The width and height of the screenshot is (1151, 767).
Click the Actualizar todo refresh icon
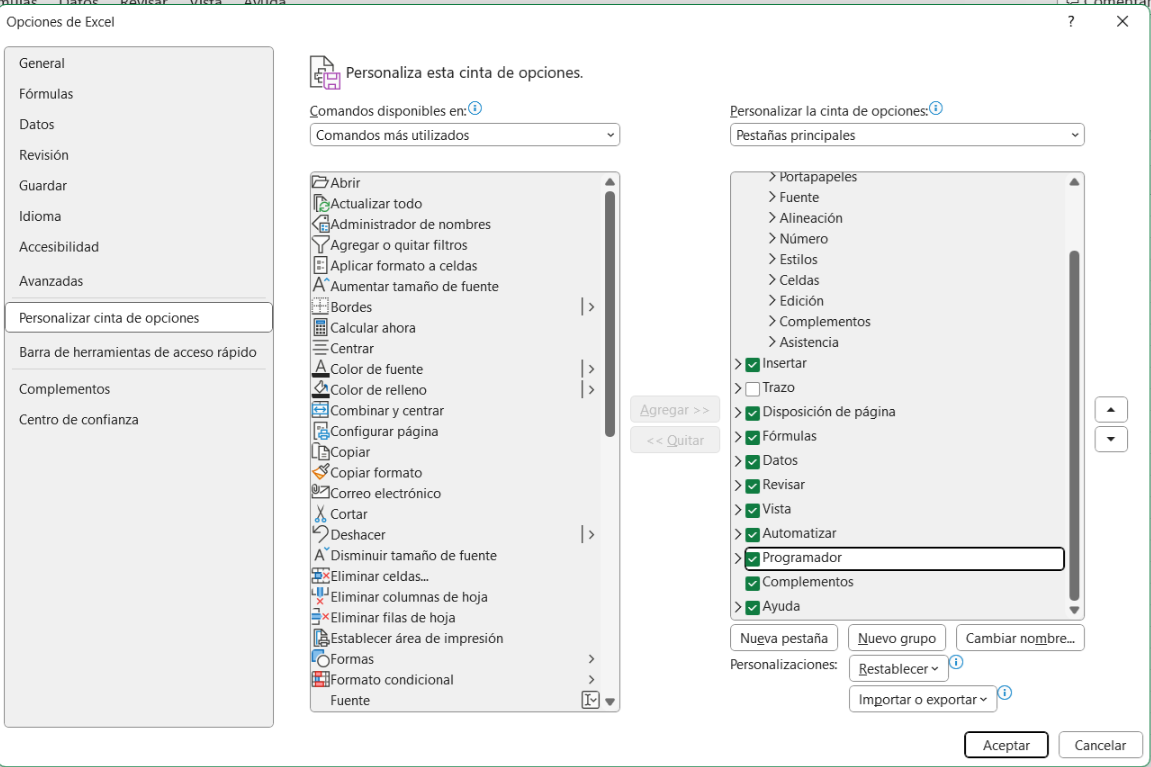click(320, 203)
